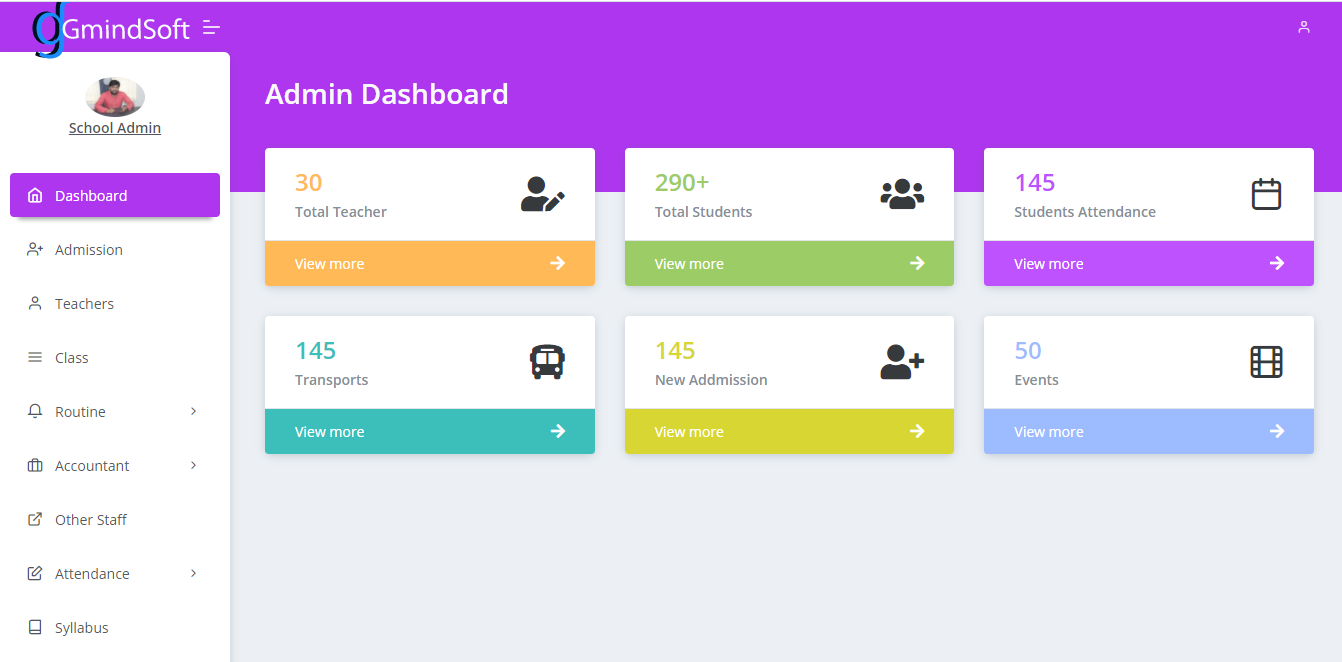Click the Total Teacher pencil-user icon
This screenshot has width=1342, height=662.
[x=543, y=194]
